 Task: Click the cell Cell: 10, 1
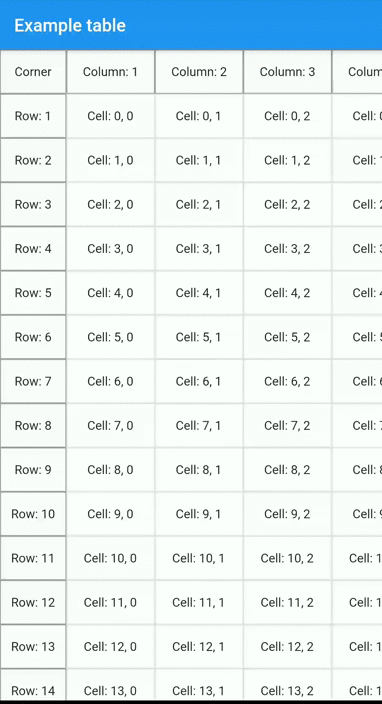coord(199,558)
